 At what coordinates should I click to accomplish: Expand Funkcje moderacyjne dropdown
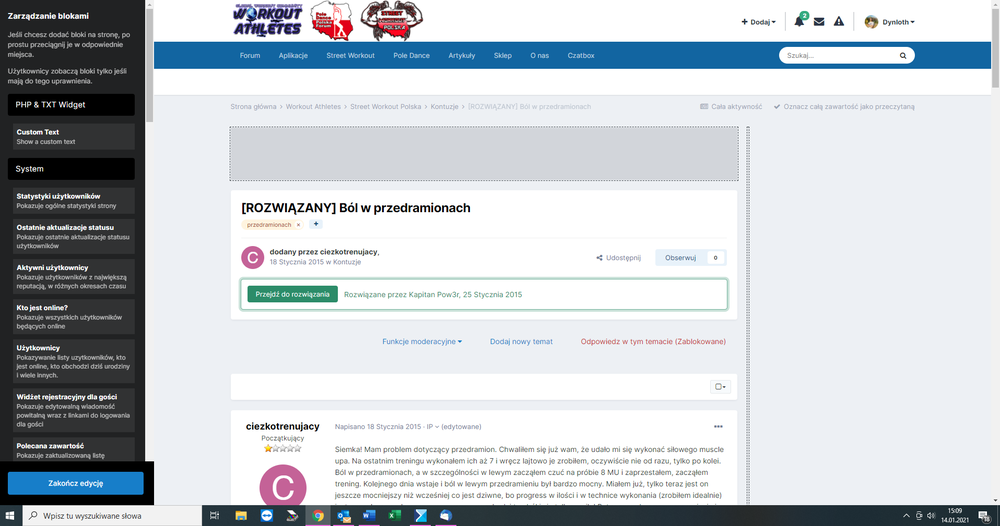(x=422, y=341)
